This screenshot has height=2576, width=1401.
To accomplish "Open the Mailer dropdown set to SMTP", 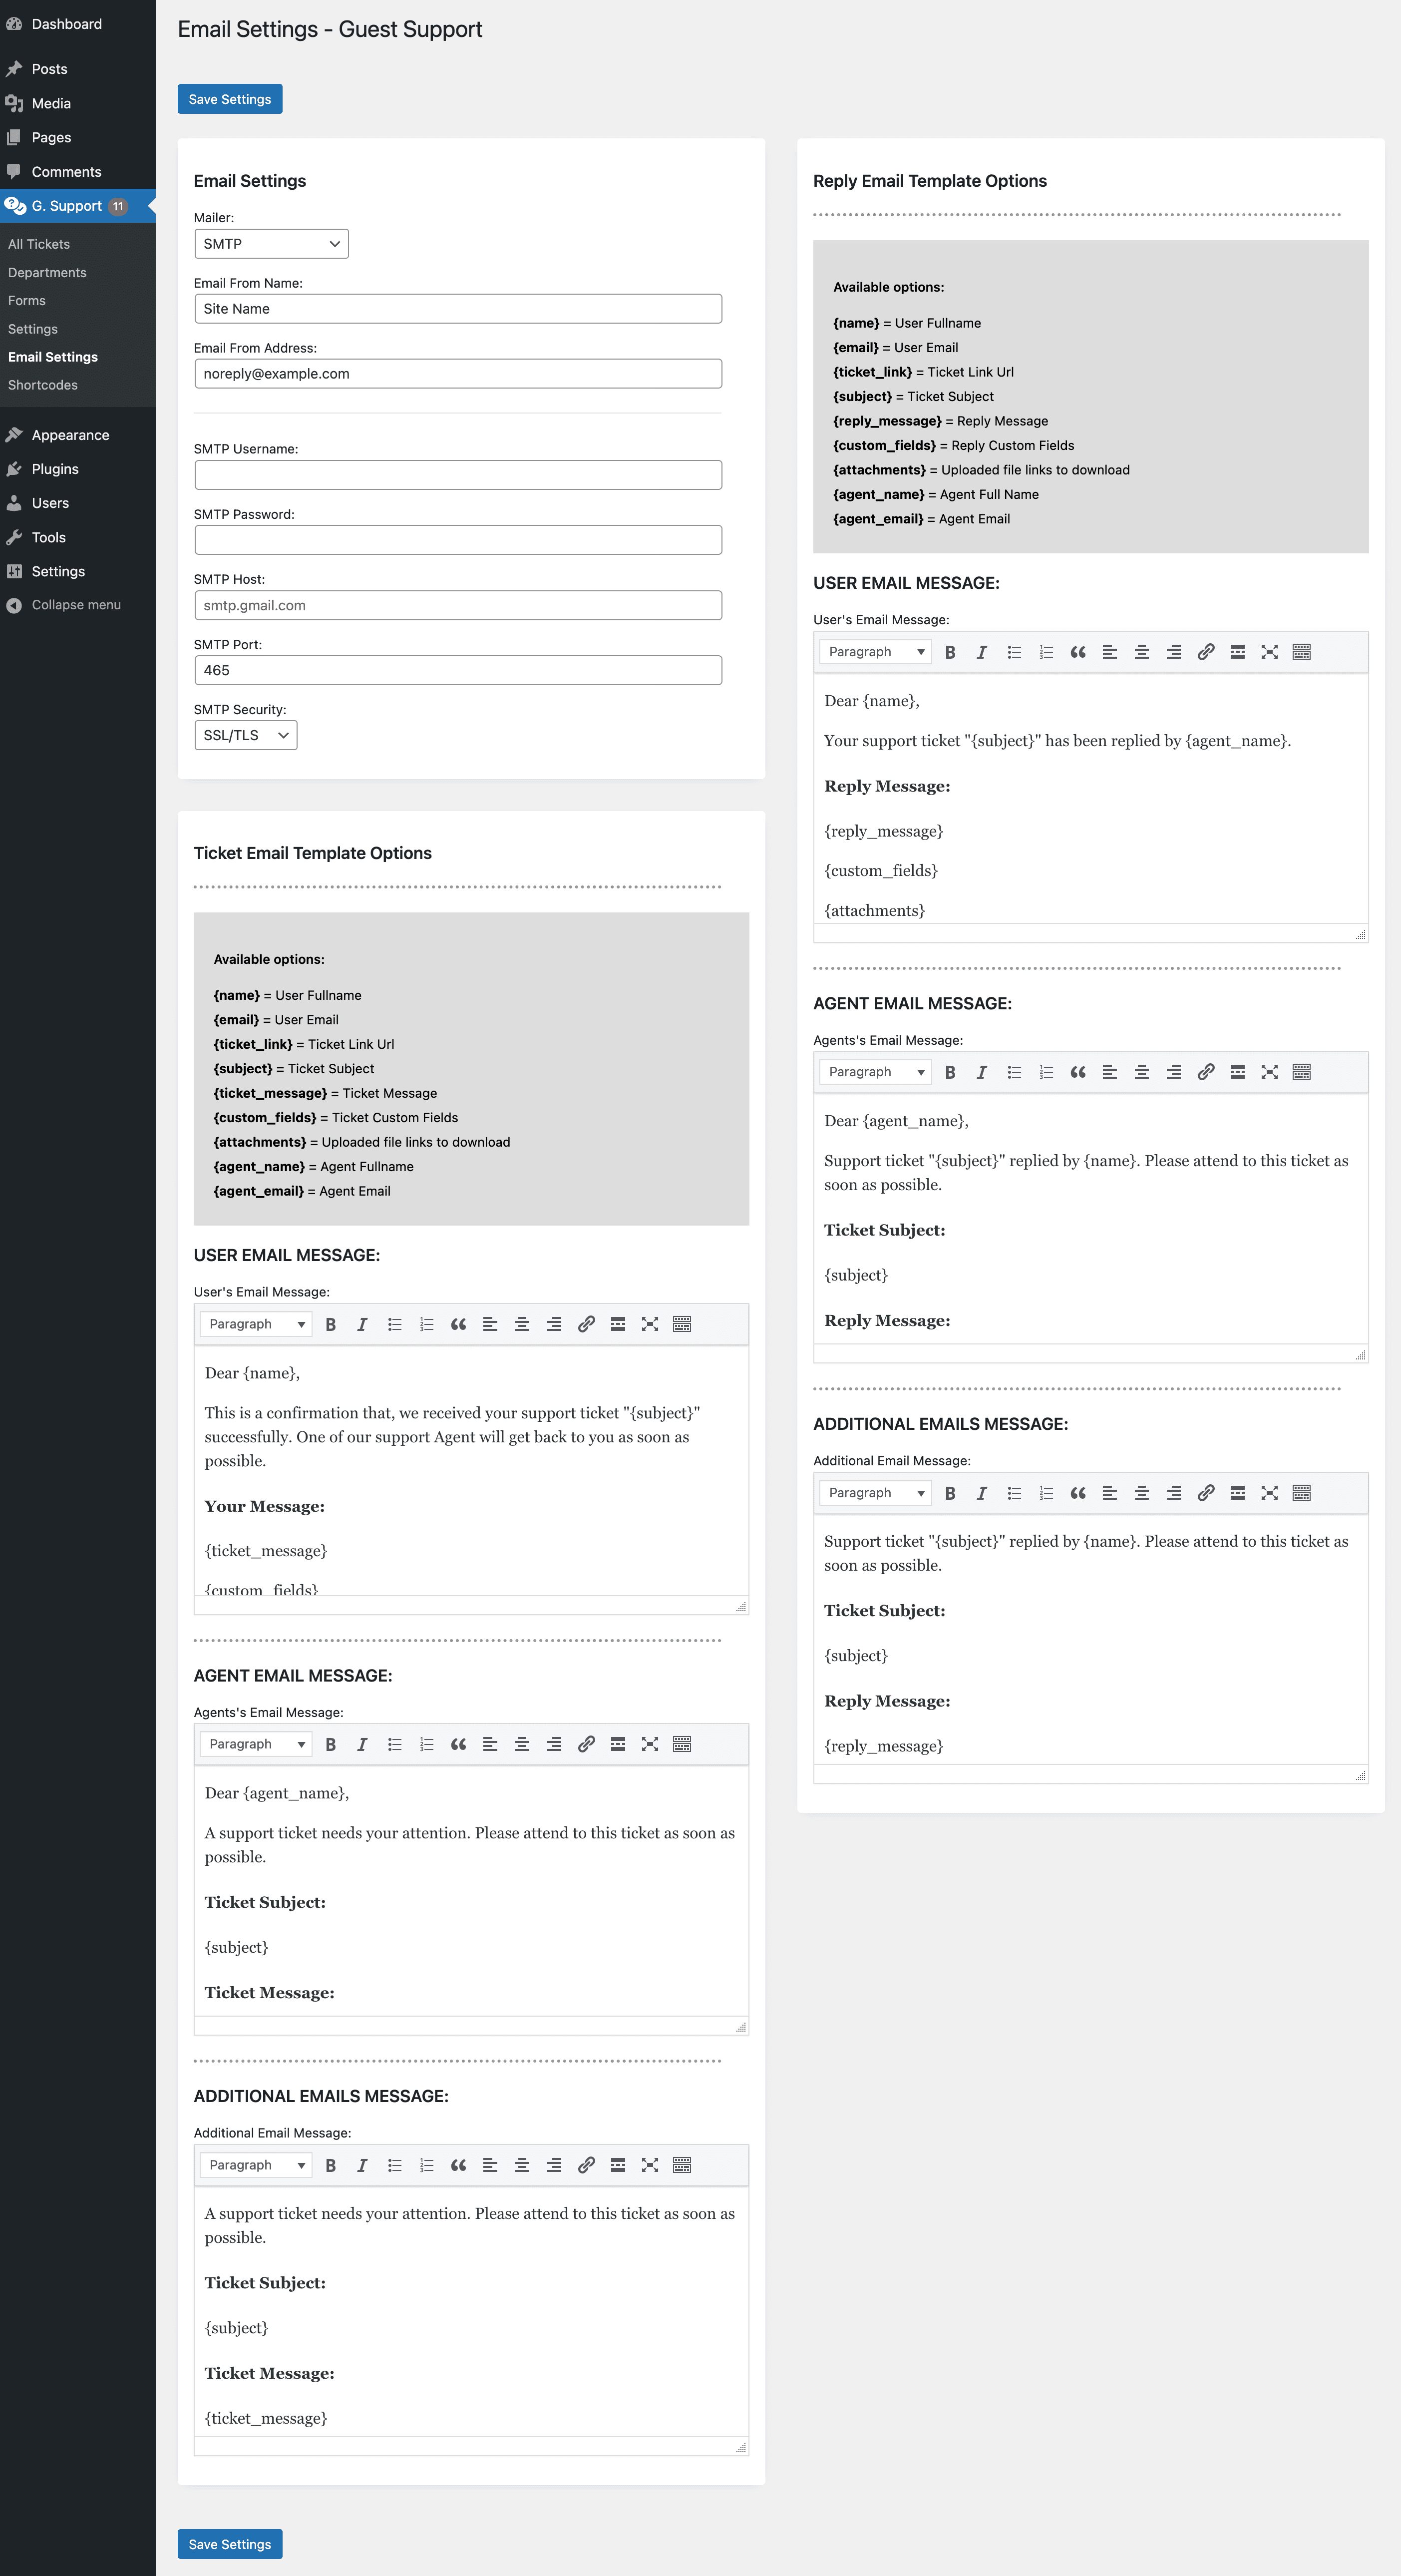I will point(271,244).
